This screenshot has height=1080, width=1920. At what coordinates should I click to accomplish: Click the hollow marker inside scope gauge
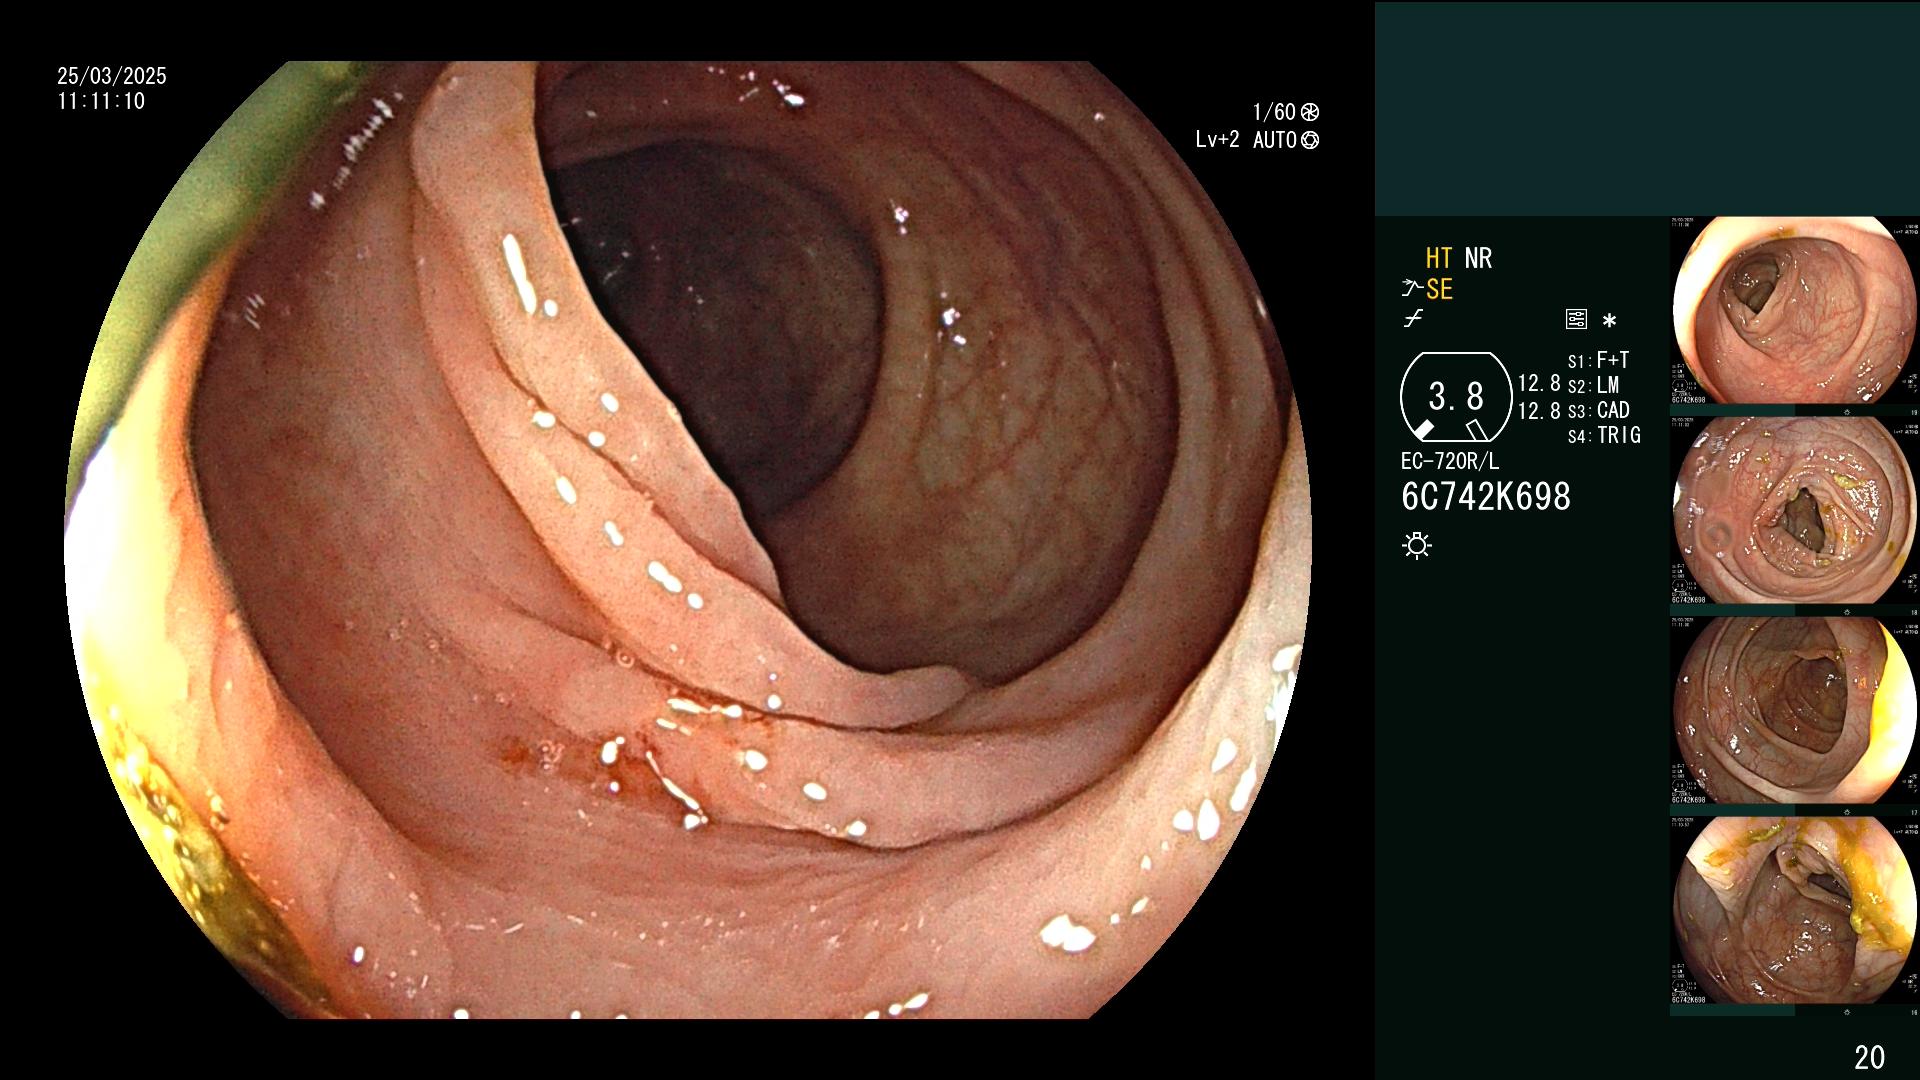coord(1477,430)
